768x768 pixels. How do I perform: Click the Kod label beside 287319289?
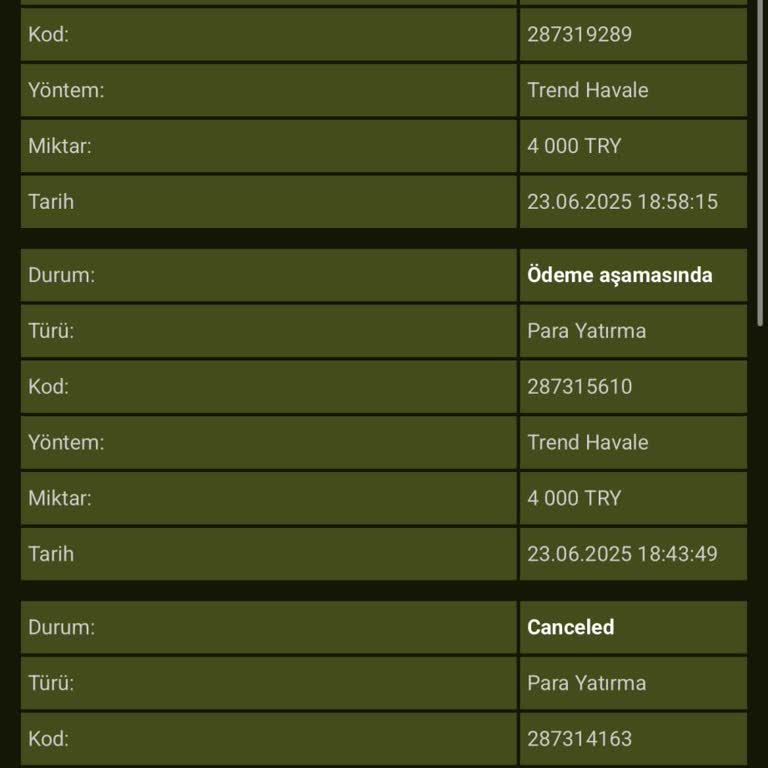click(48, 34)
